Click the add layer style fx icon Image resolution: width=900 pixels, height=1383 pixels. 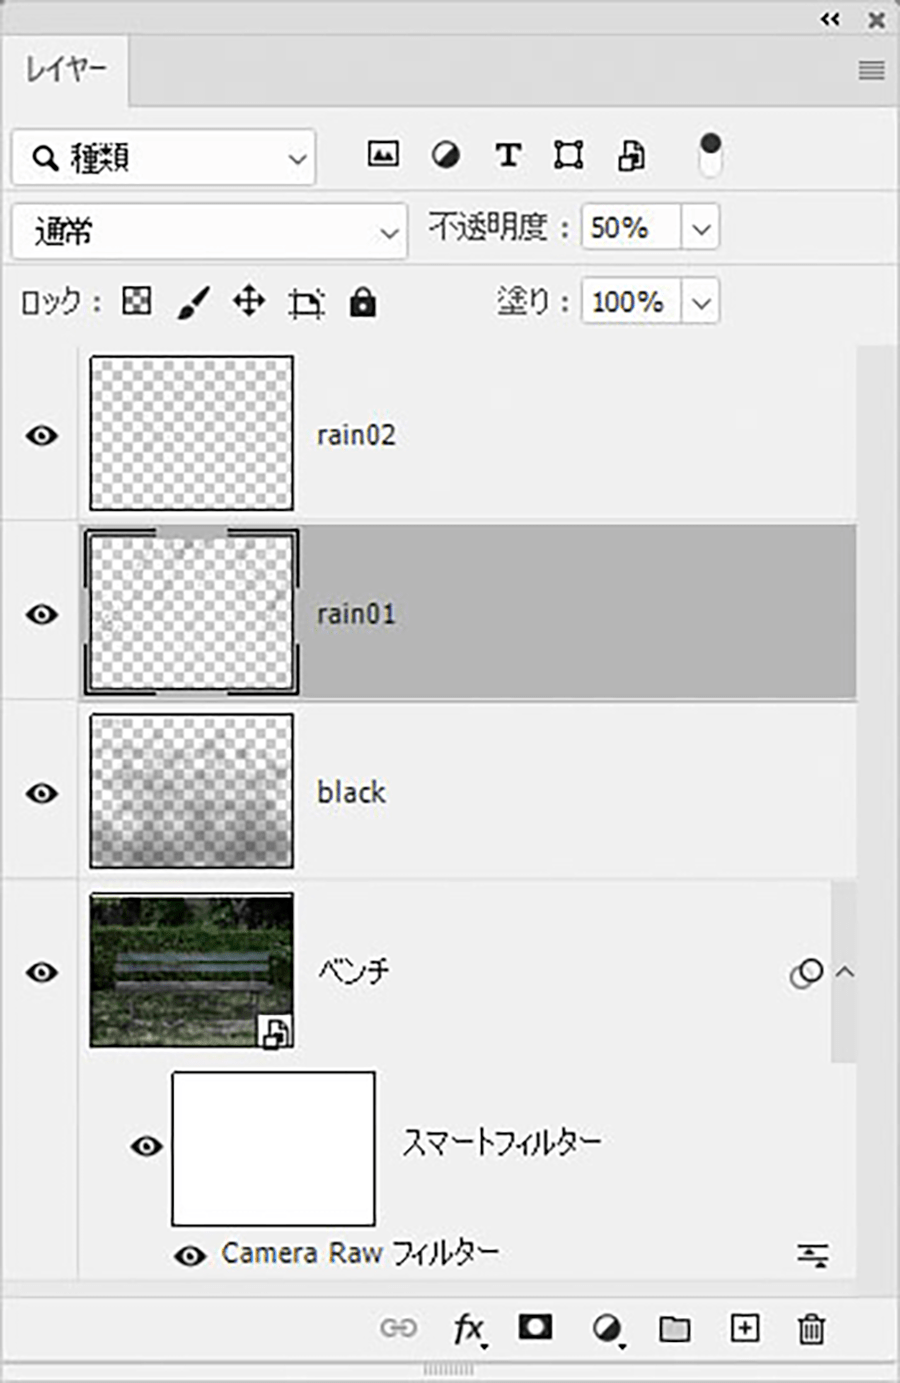point(468,1329)
